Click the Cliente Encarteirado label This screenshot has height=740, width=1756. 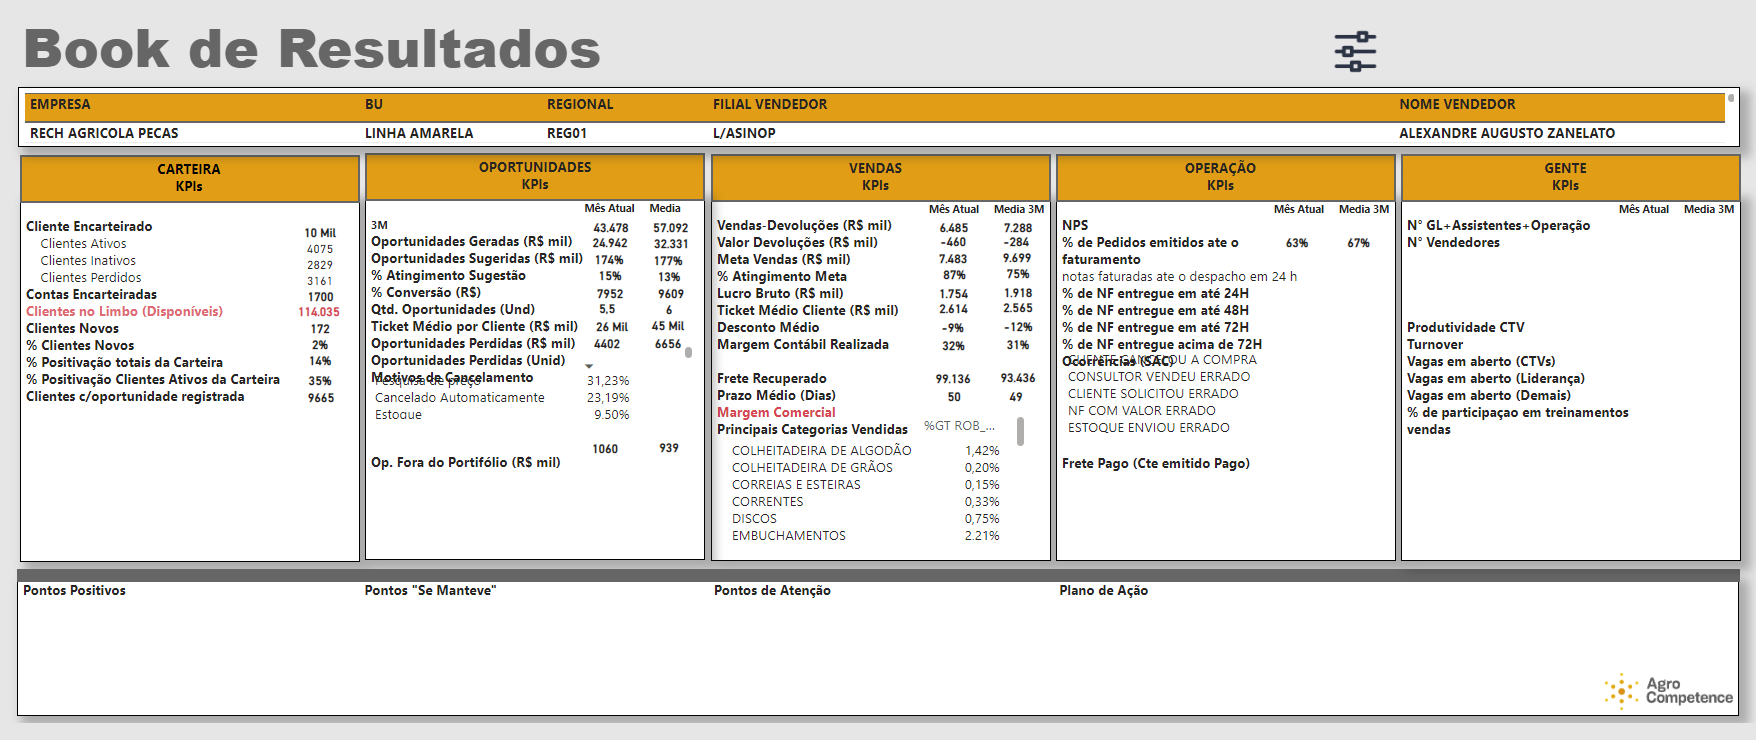[89, 227]
